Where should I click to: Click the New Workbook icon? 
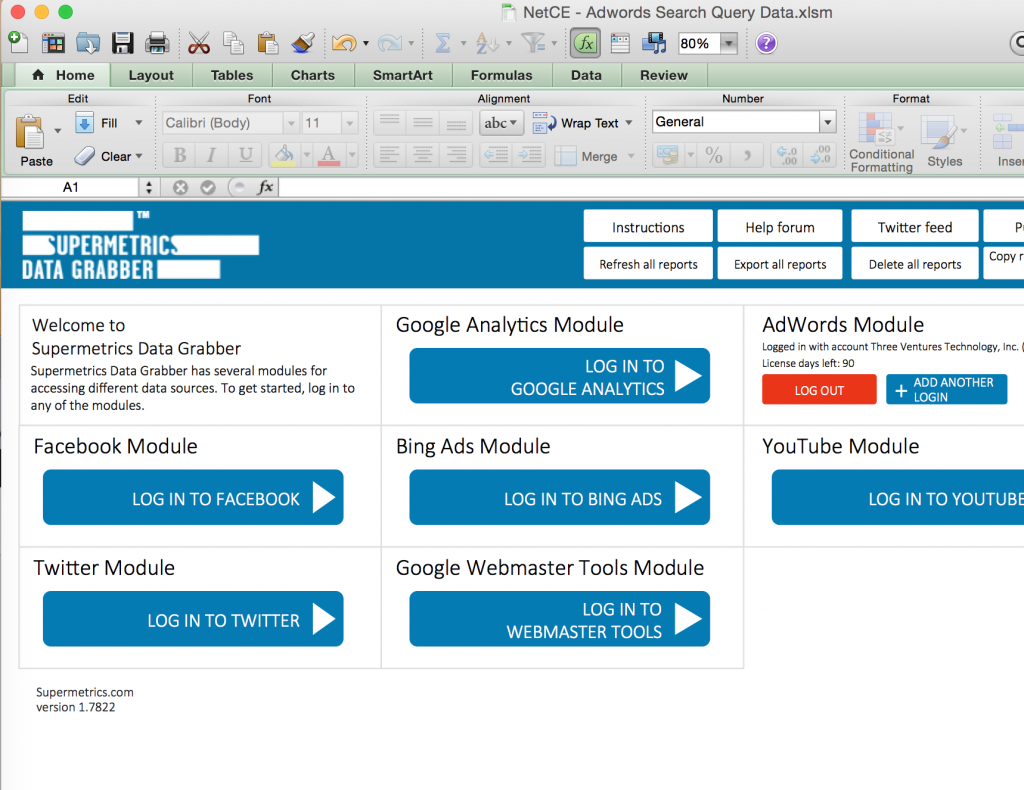[18, 43]
